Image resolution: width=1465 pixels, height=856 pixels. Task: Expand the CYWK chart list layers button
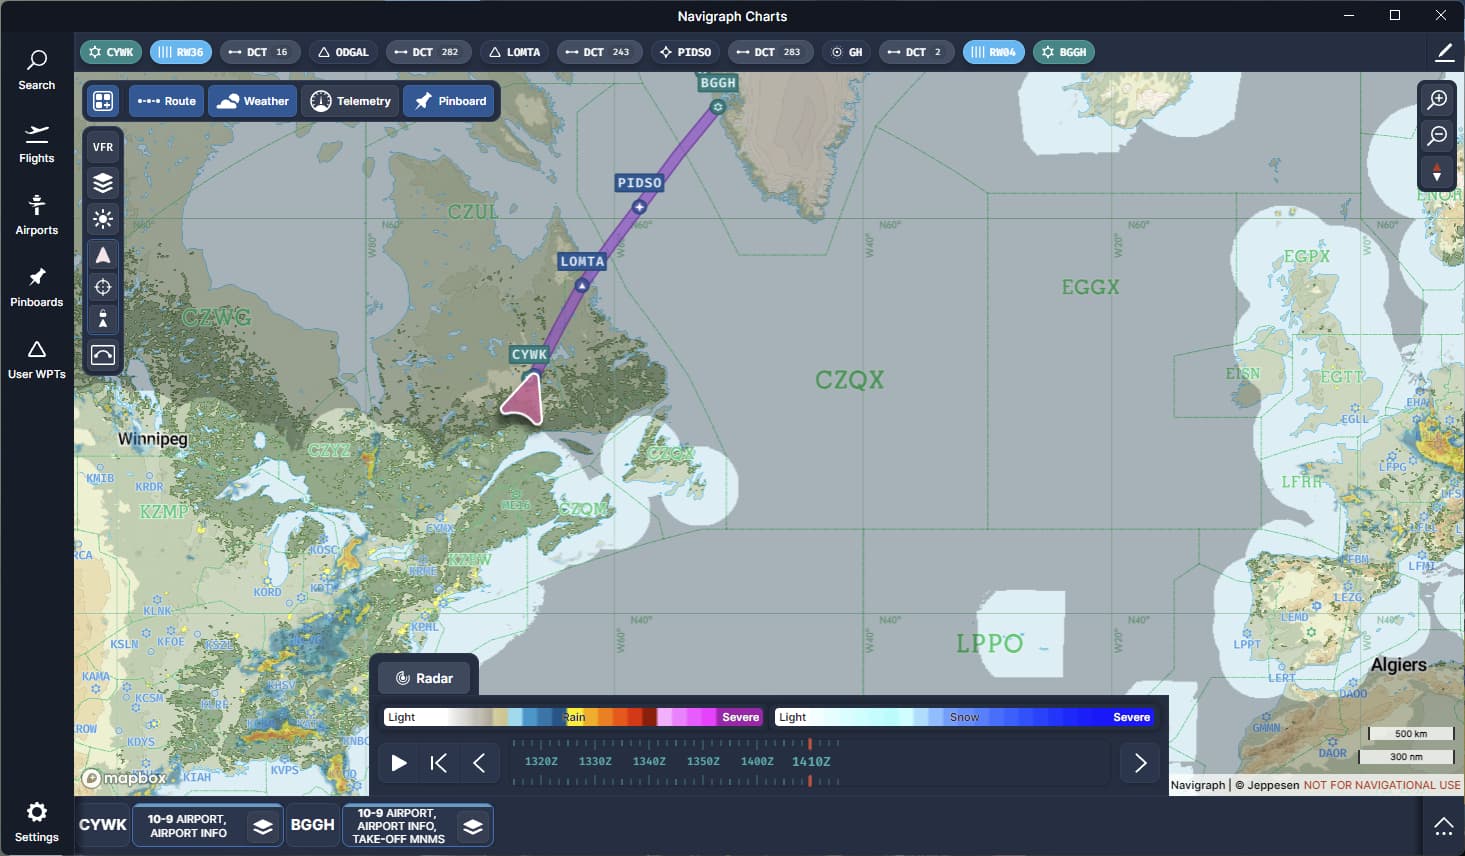pos(262,826)
